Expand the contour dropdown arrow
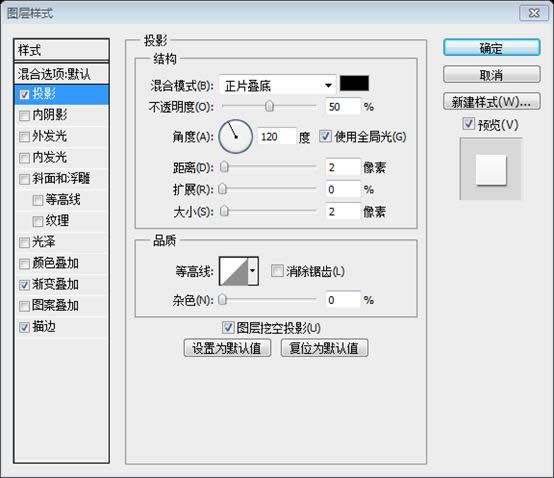The image size is (554, 478). coord(253,271)
